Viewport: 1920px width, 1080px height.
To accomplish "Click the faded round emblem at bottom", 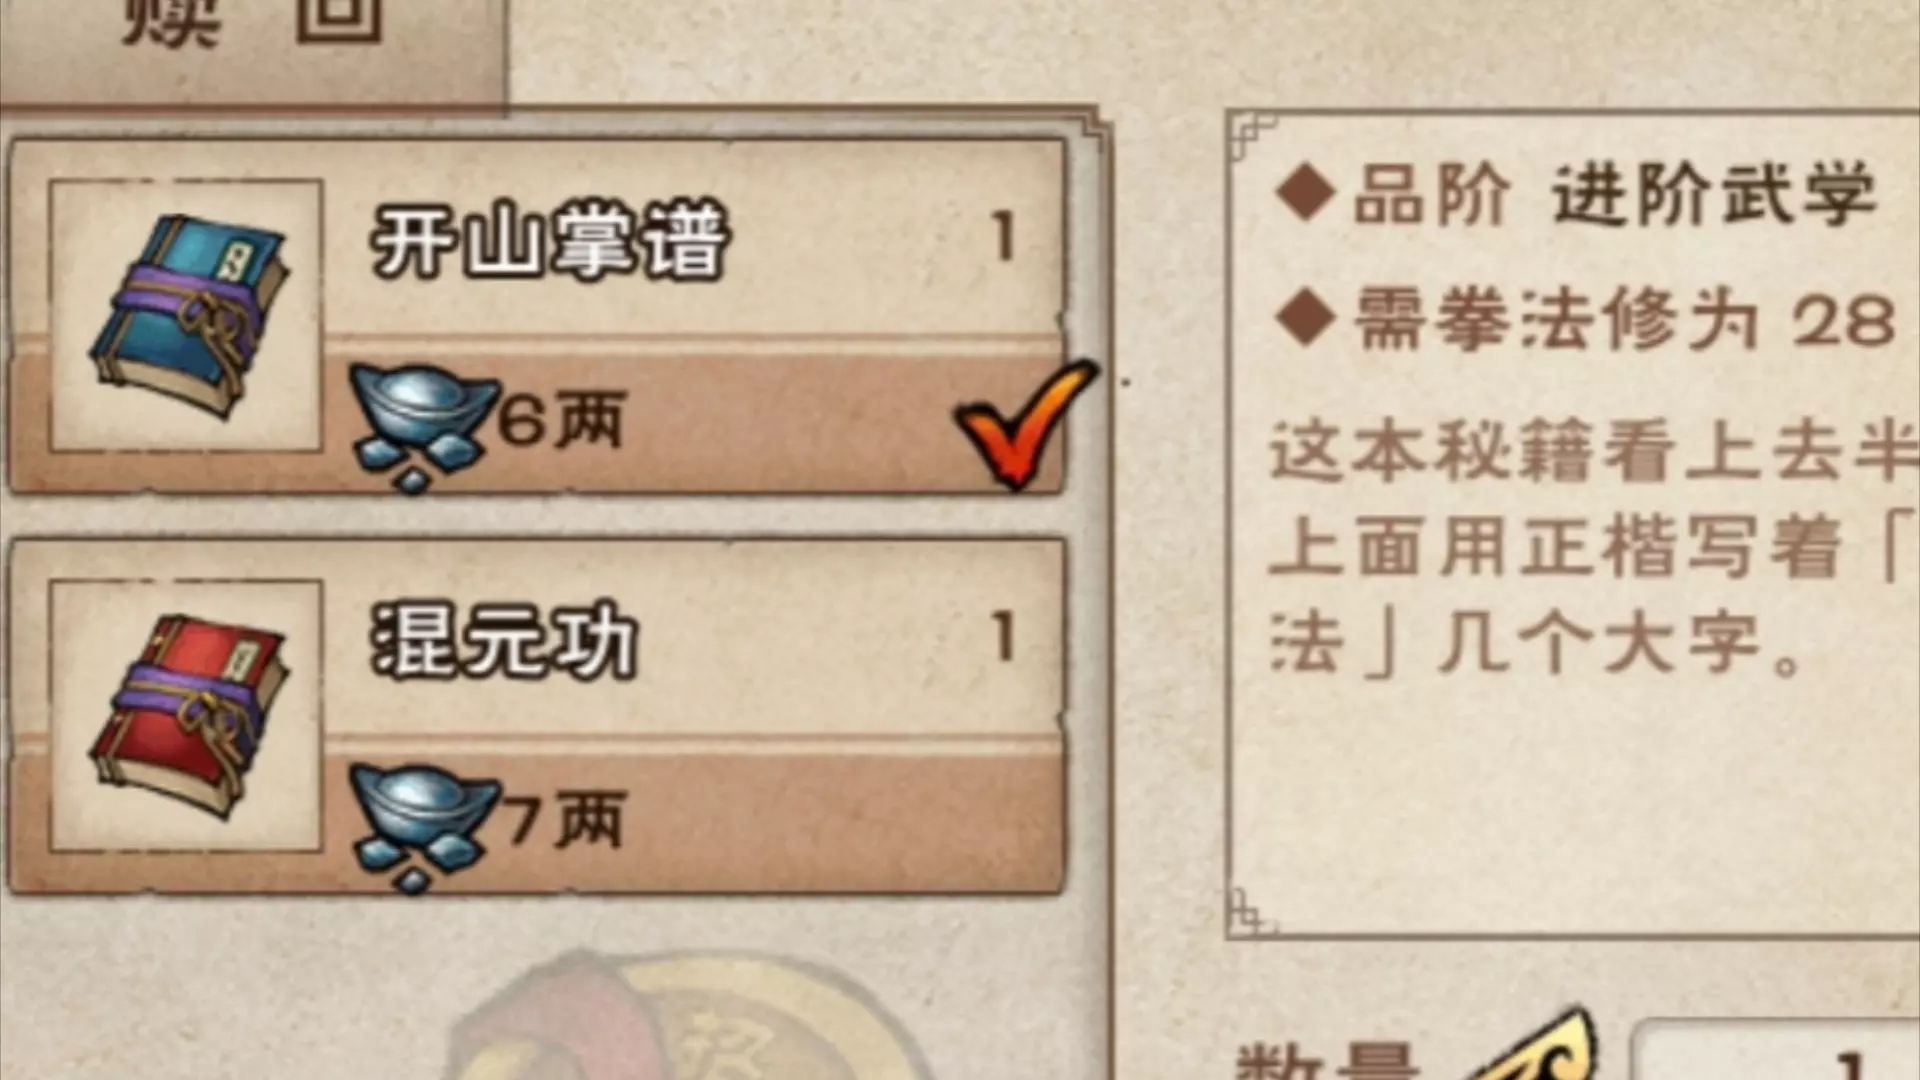I will pyautogui.click(x=680, y=1015).
